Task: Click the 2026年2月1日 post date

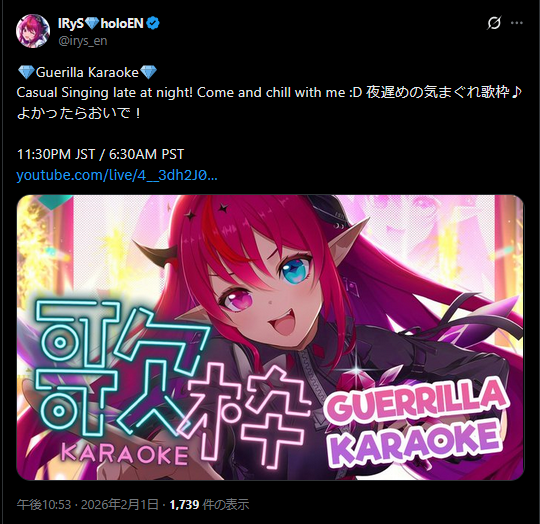Action: coord(120,505)
